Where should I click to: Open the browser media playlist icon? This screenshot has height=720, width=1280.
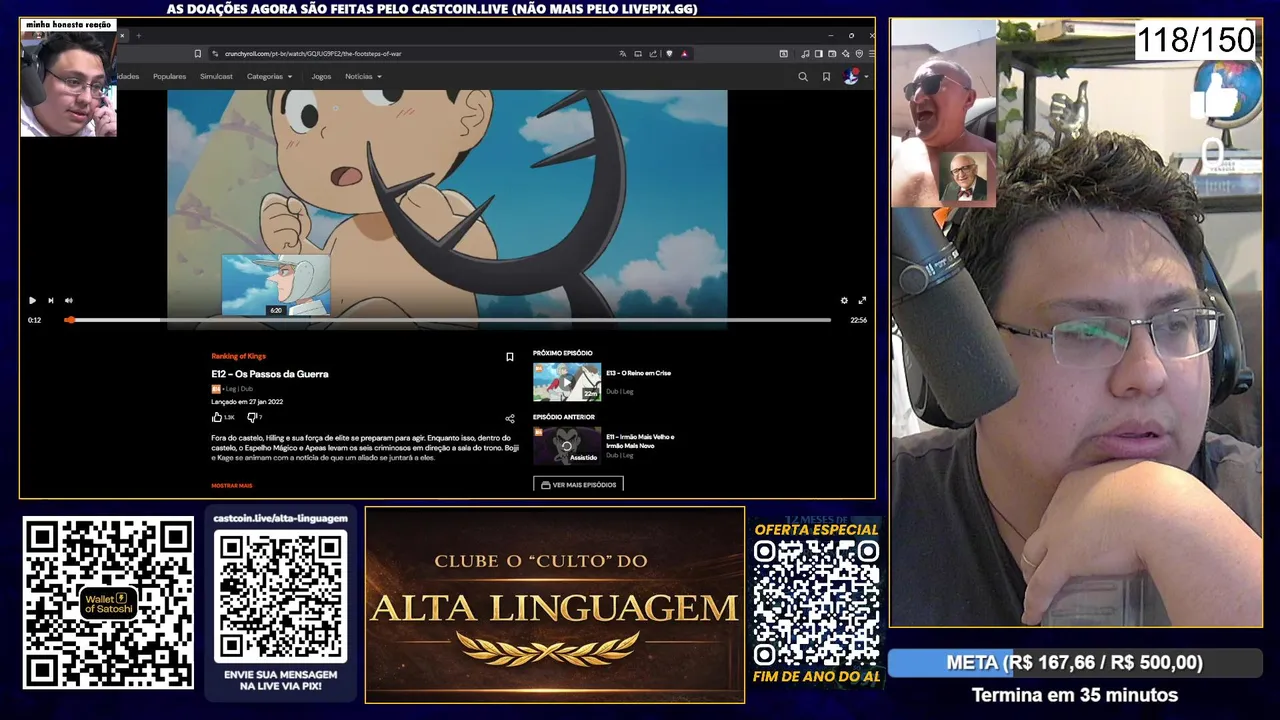pos(805,54)
